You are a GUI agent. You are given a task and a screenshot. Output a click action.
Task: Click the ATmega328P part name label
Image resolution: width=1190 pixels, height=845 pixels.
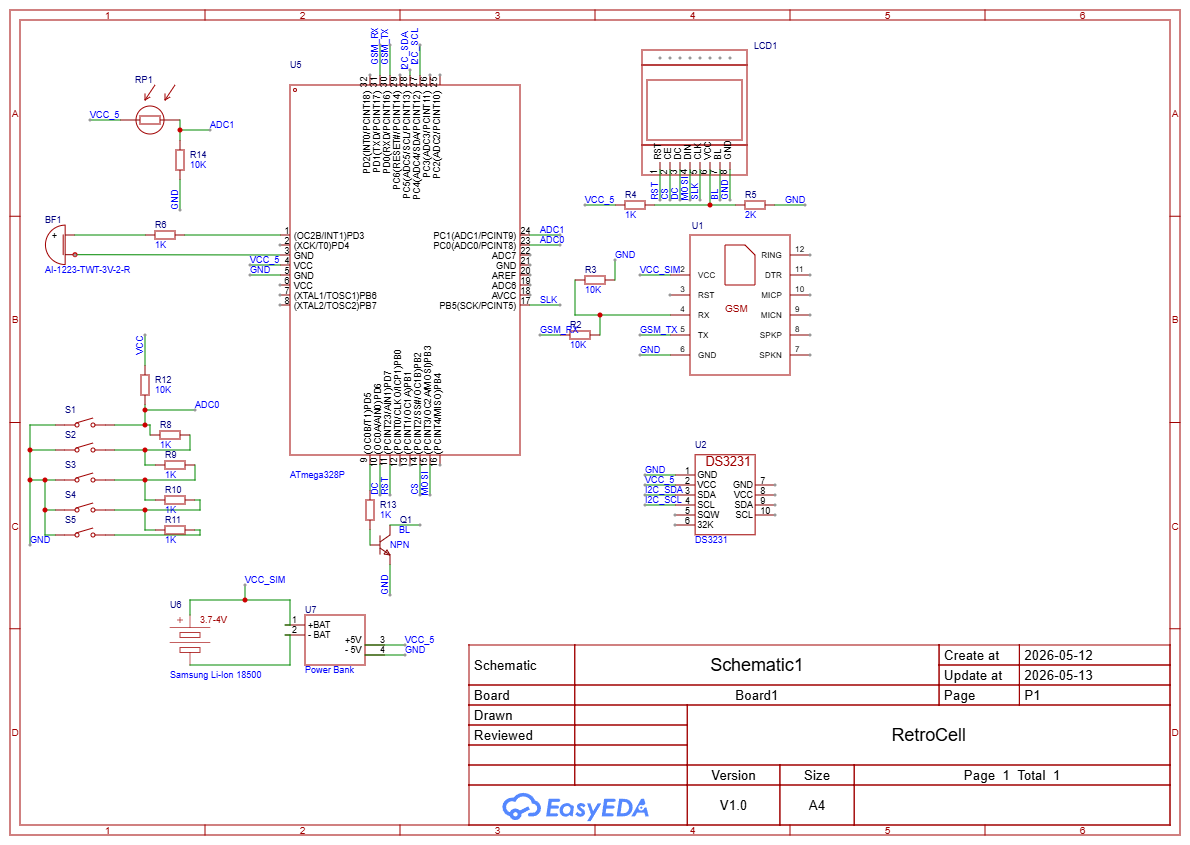click(317, 475)
